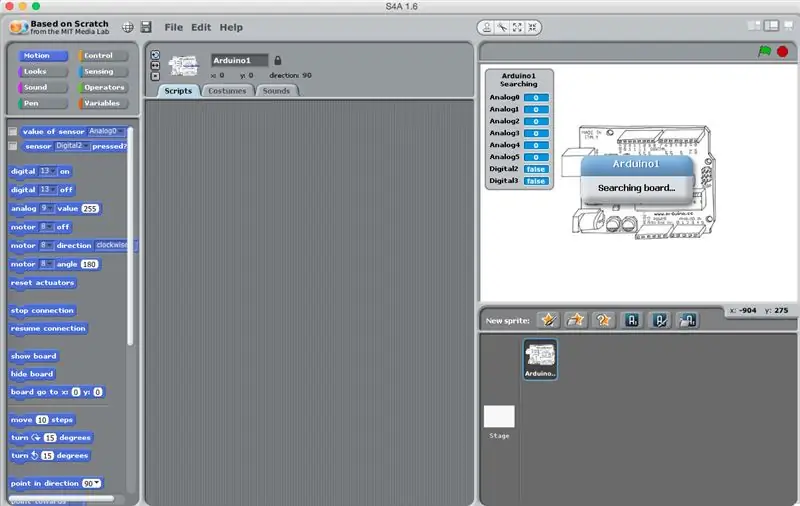Select the grow sprite tool

pos(517,28)
